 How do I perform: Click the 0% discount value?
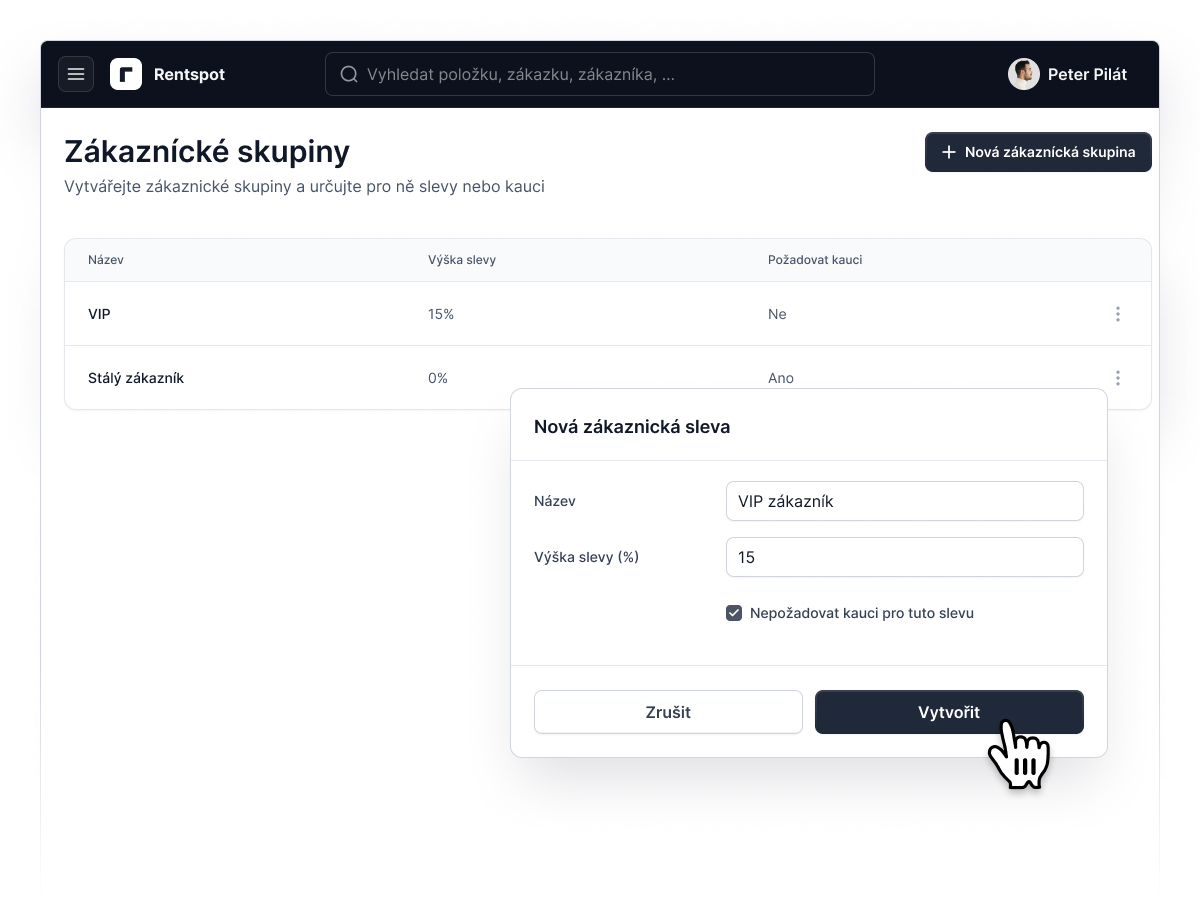tap(438, 378)
